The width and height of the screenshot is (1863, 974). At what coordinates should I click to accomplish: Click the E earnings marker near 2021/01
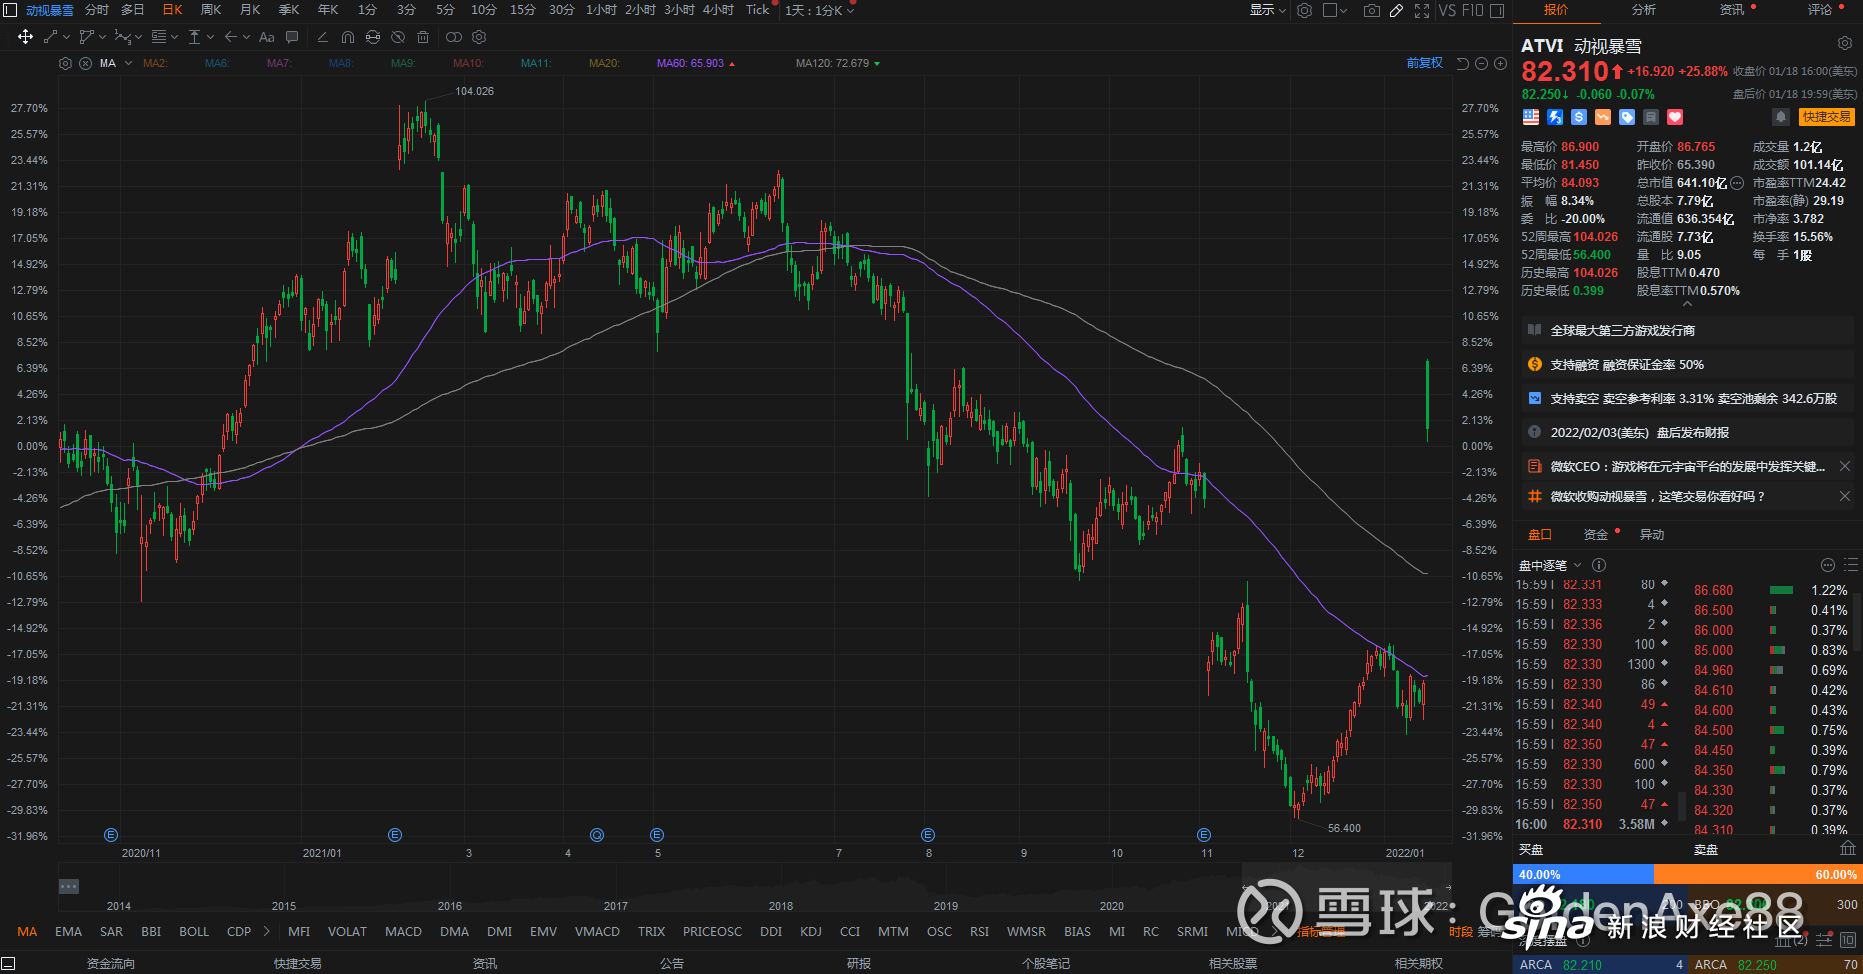tap(395, 835)
